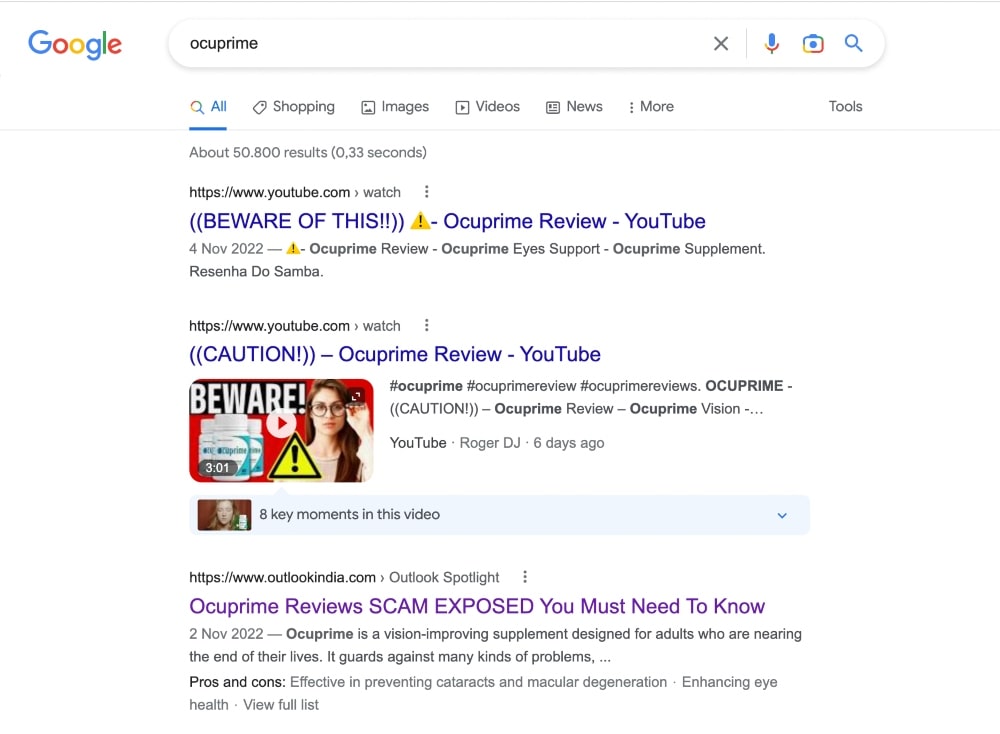This screenshot has height=734, width=1000.
Task: Open the More search categories menu
Action: (651, 106)
